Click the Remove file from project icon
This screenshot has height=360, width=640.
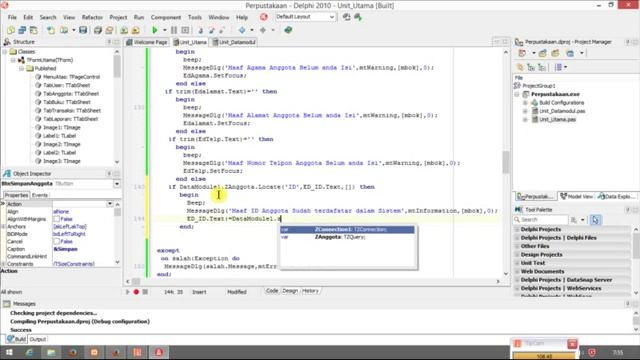(x=136, y=30)
